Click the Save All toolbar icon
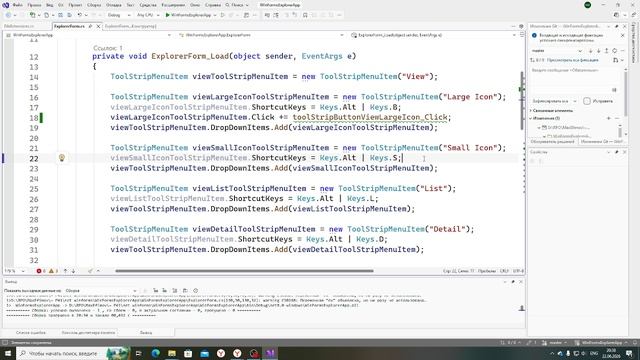This screenshot has height=360, width=640. 69,15
